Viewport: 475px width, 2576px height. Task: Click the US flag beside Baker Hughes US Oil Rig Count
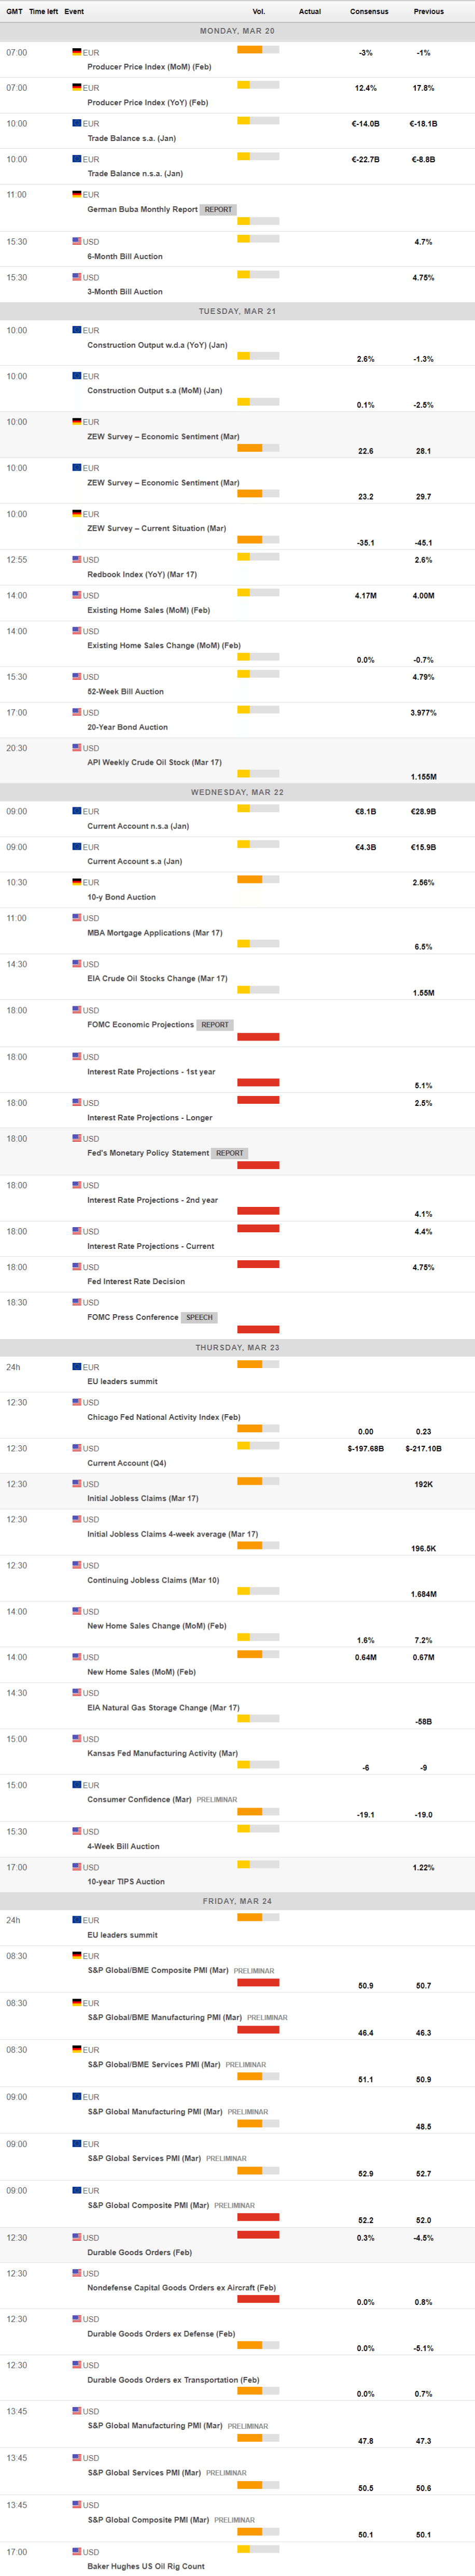tap(77, 2551)
